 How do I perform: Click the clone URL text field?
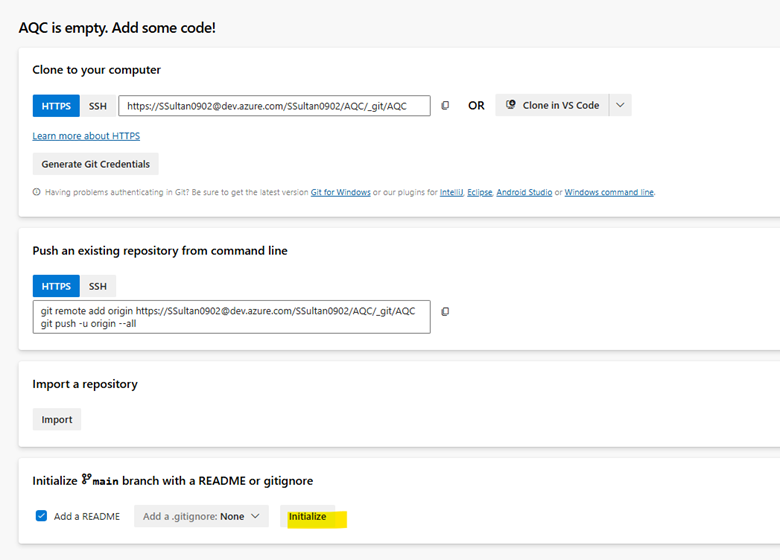coord(275,106)
